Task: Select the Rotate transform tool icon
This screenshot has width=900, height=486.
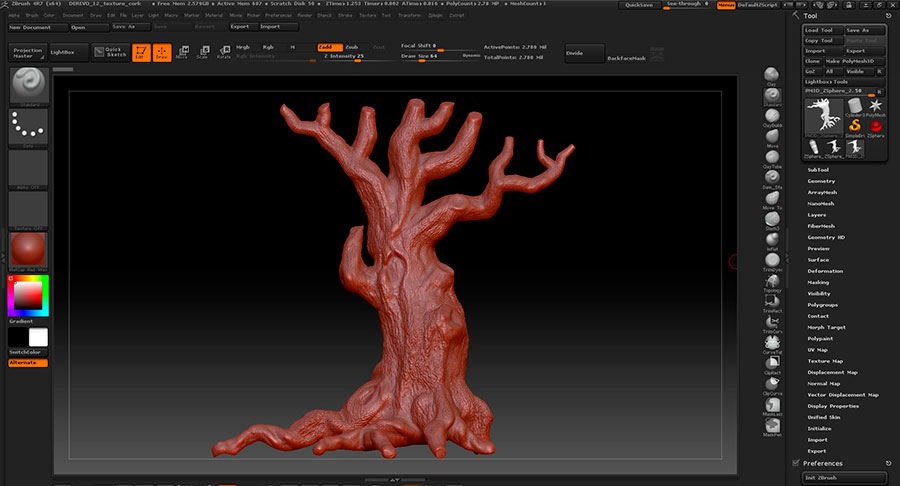Action: 223,52
